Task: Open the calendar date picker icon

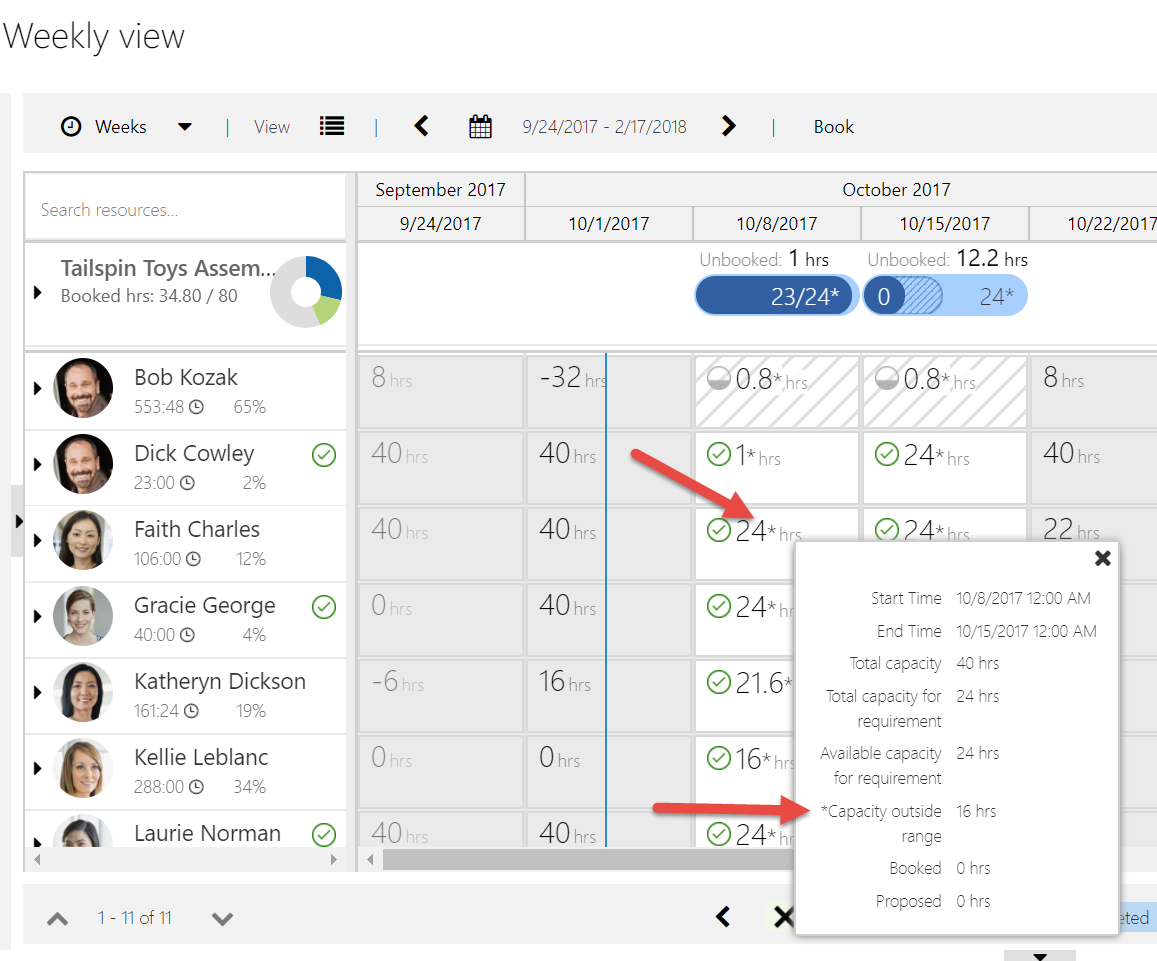Action: point(481,127)
